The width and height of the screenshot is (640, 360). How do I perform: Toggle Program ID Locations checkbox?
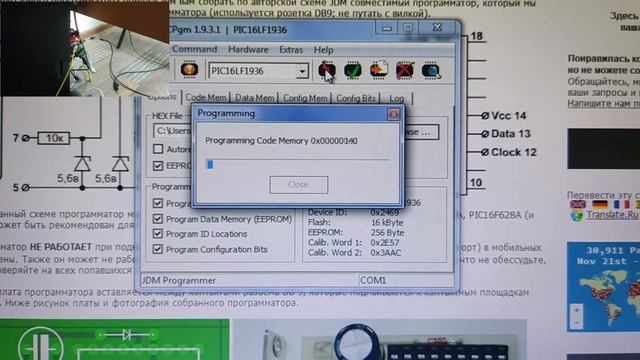pyautogui.click(x=158, y=234)
